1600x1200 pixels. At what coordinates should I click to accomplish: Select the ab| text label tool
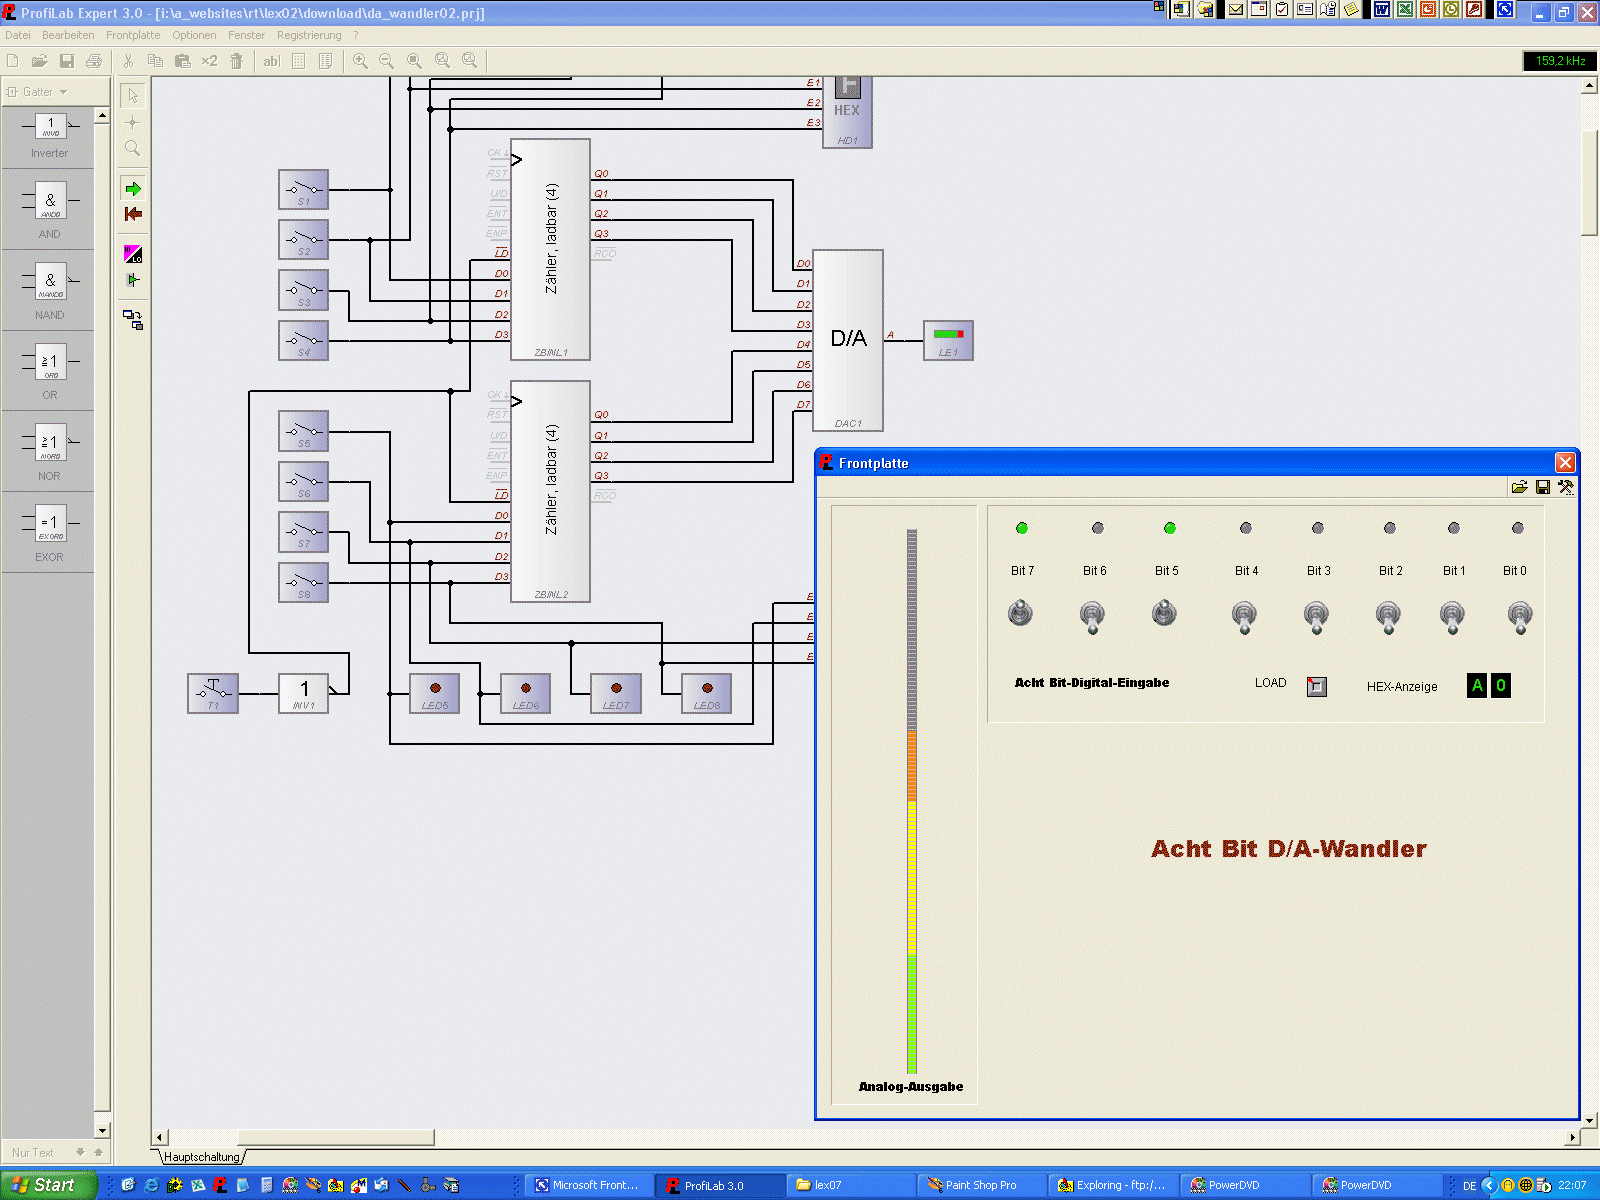click(x=271, y=61)
